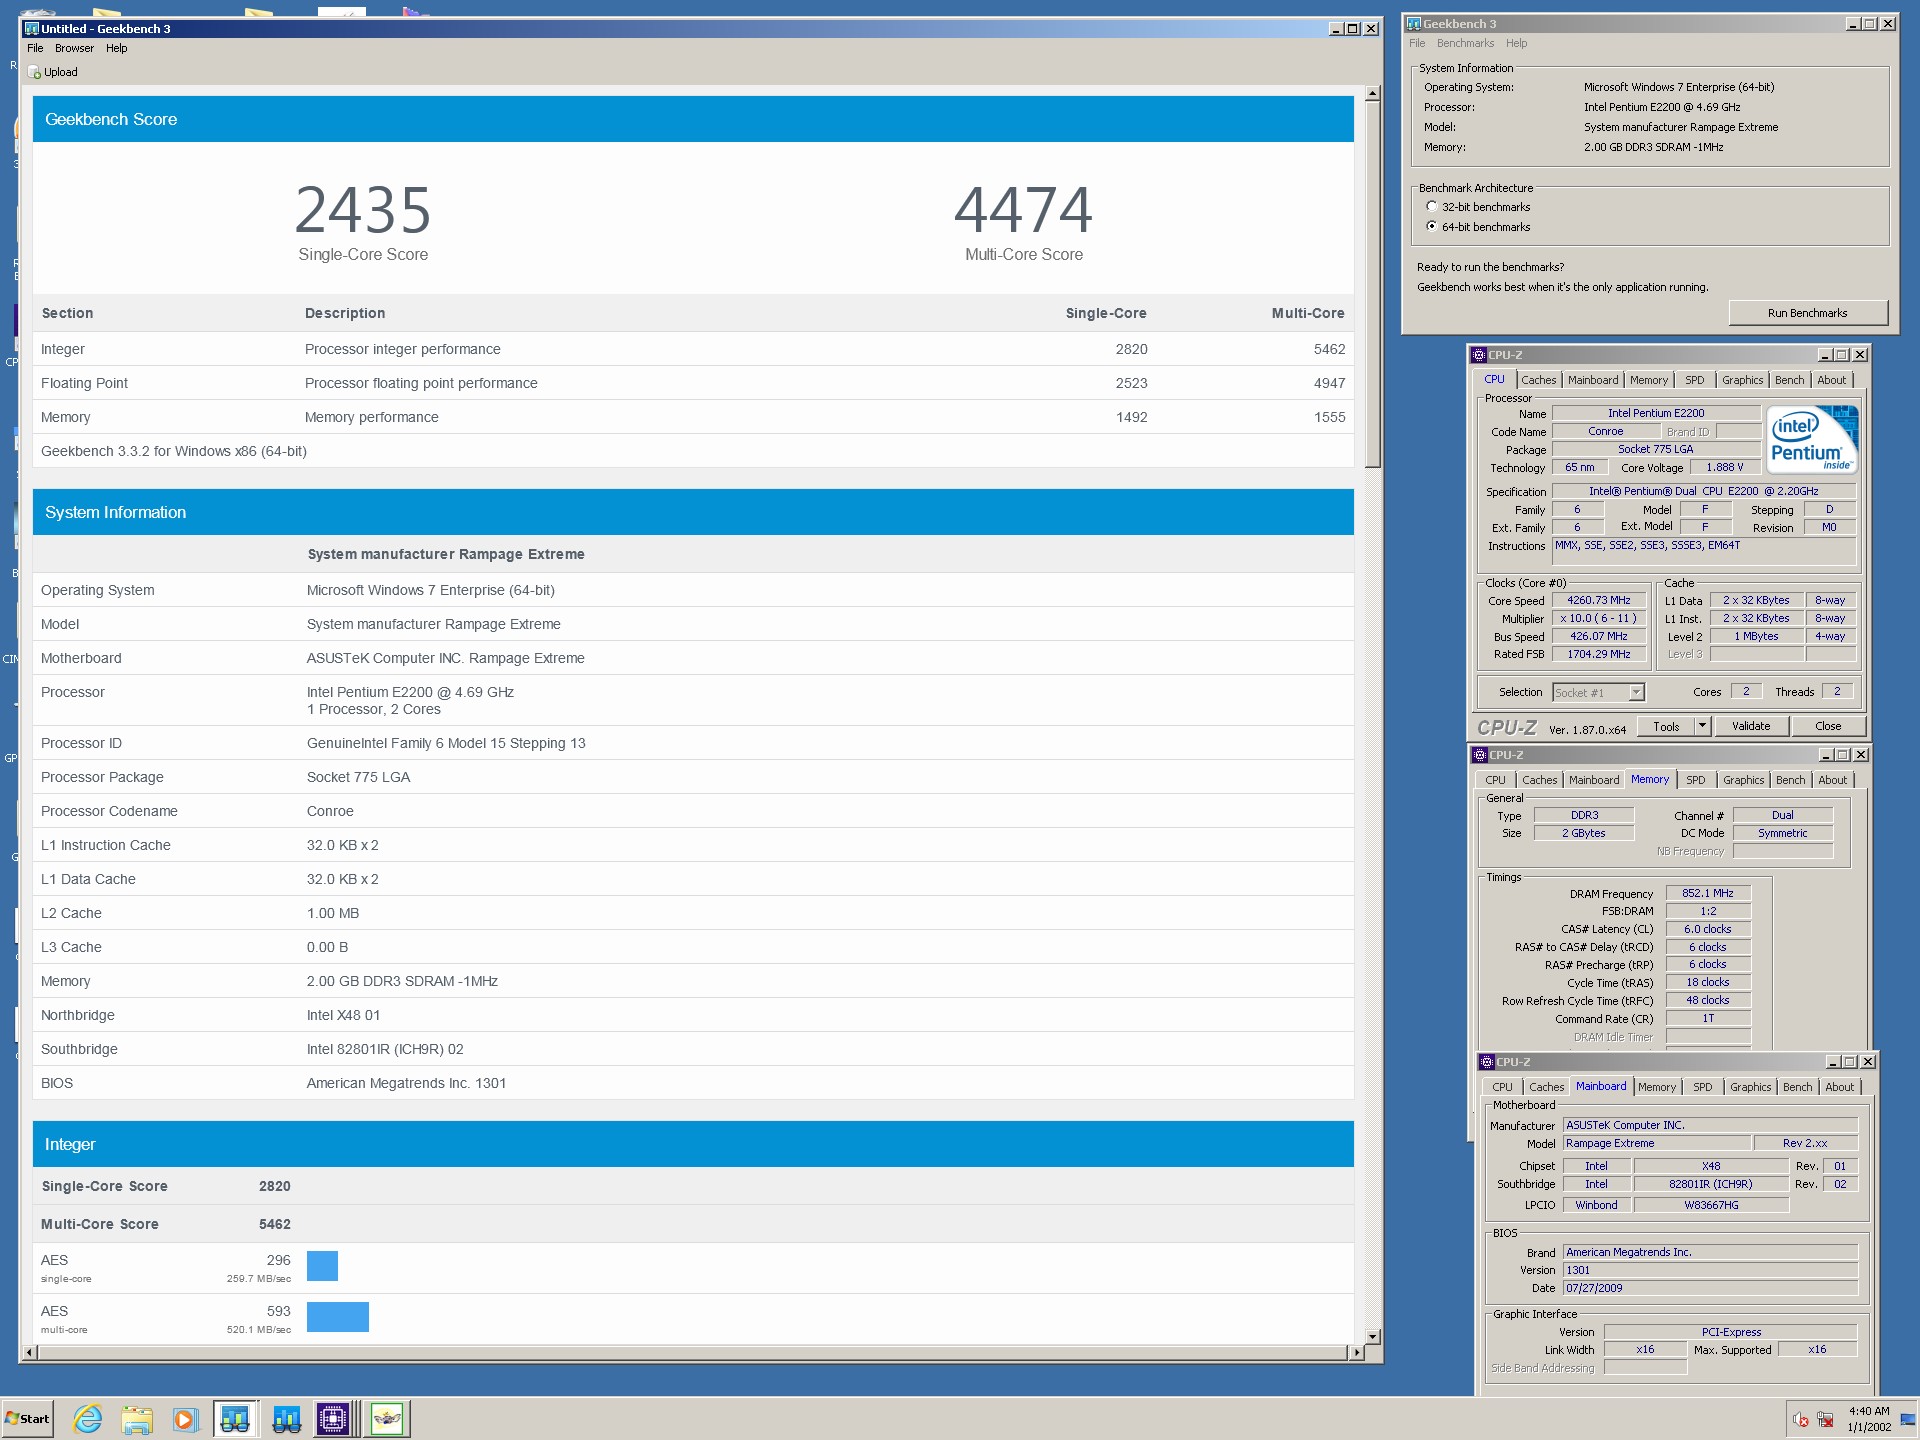Screen dimensions: 1920x1440
Task: Click the Memory performance description cell
Action: coord(371,417)
